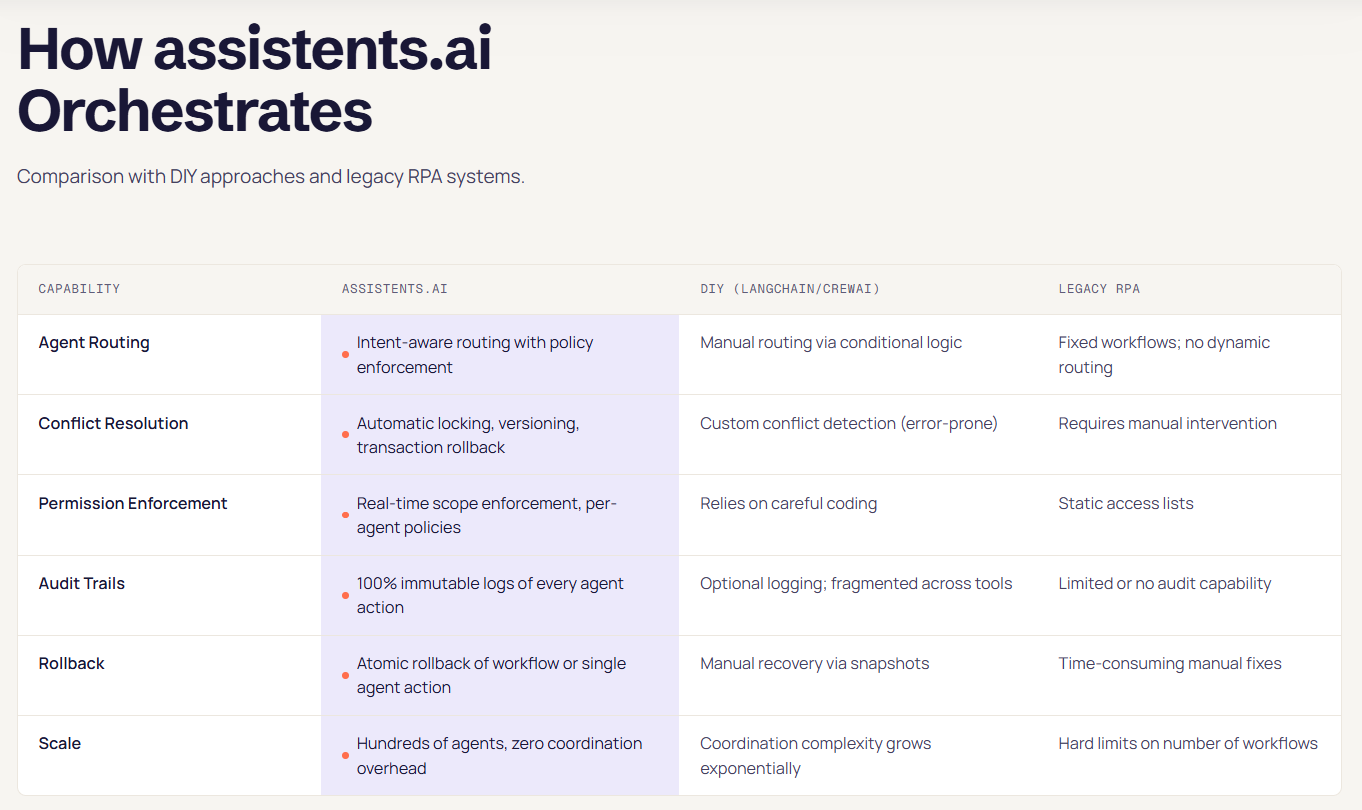
Task: Click "Fixed workflows; no dynamic routing" cell
Action: [x=1164, y=355]
